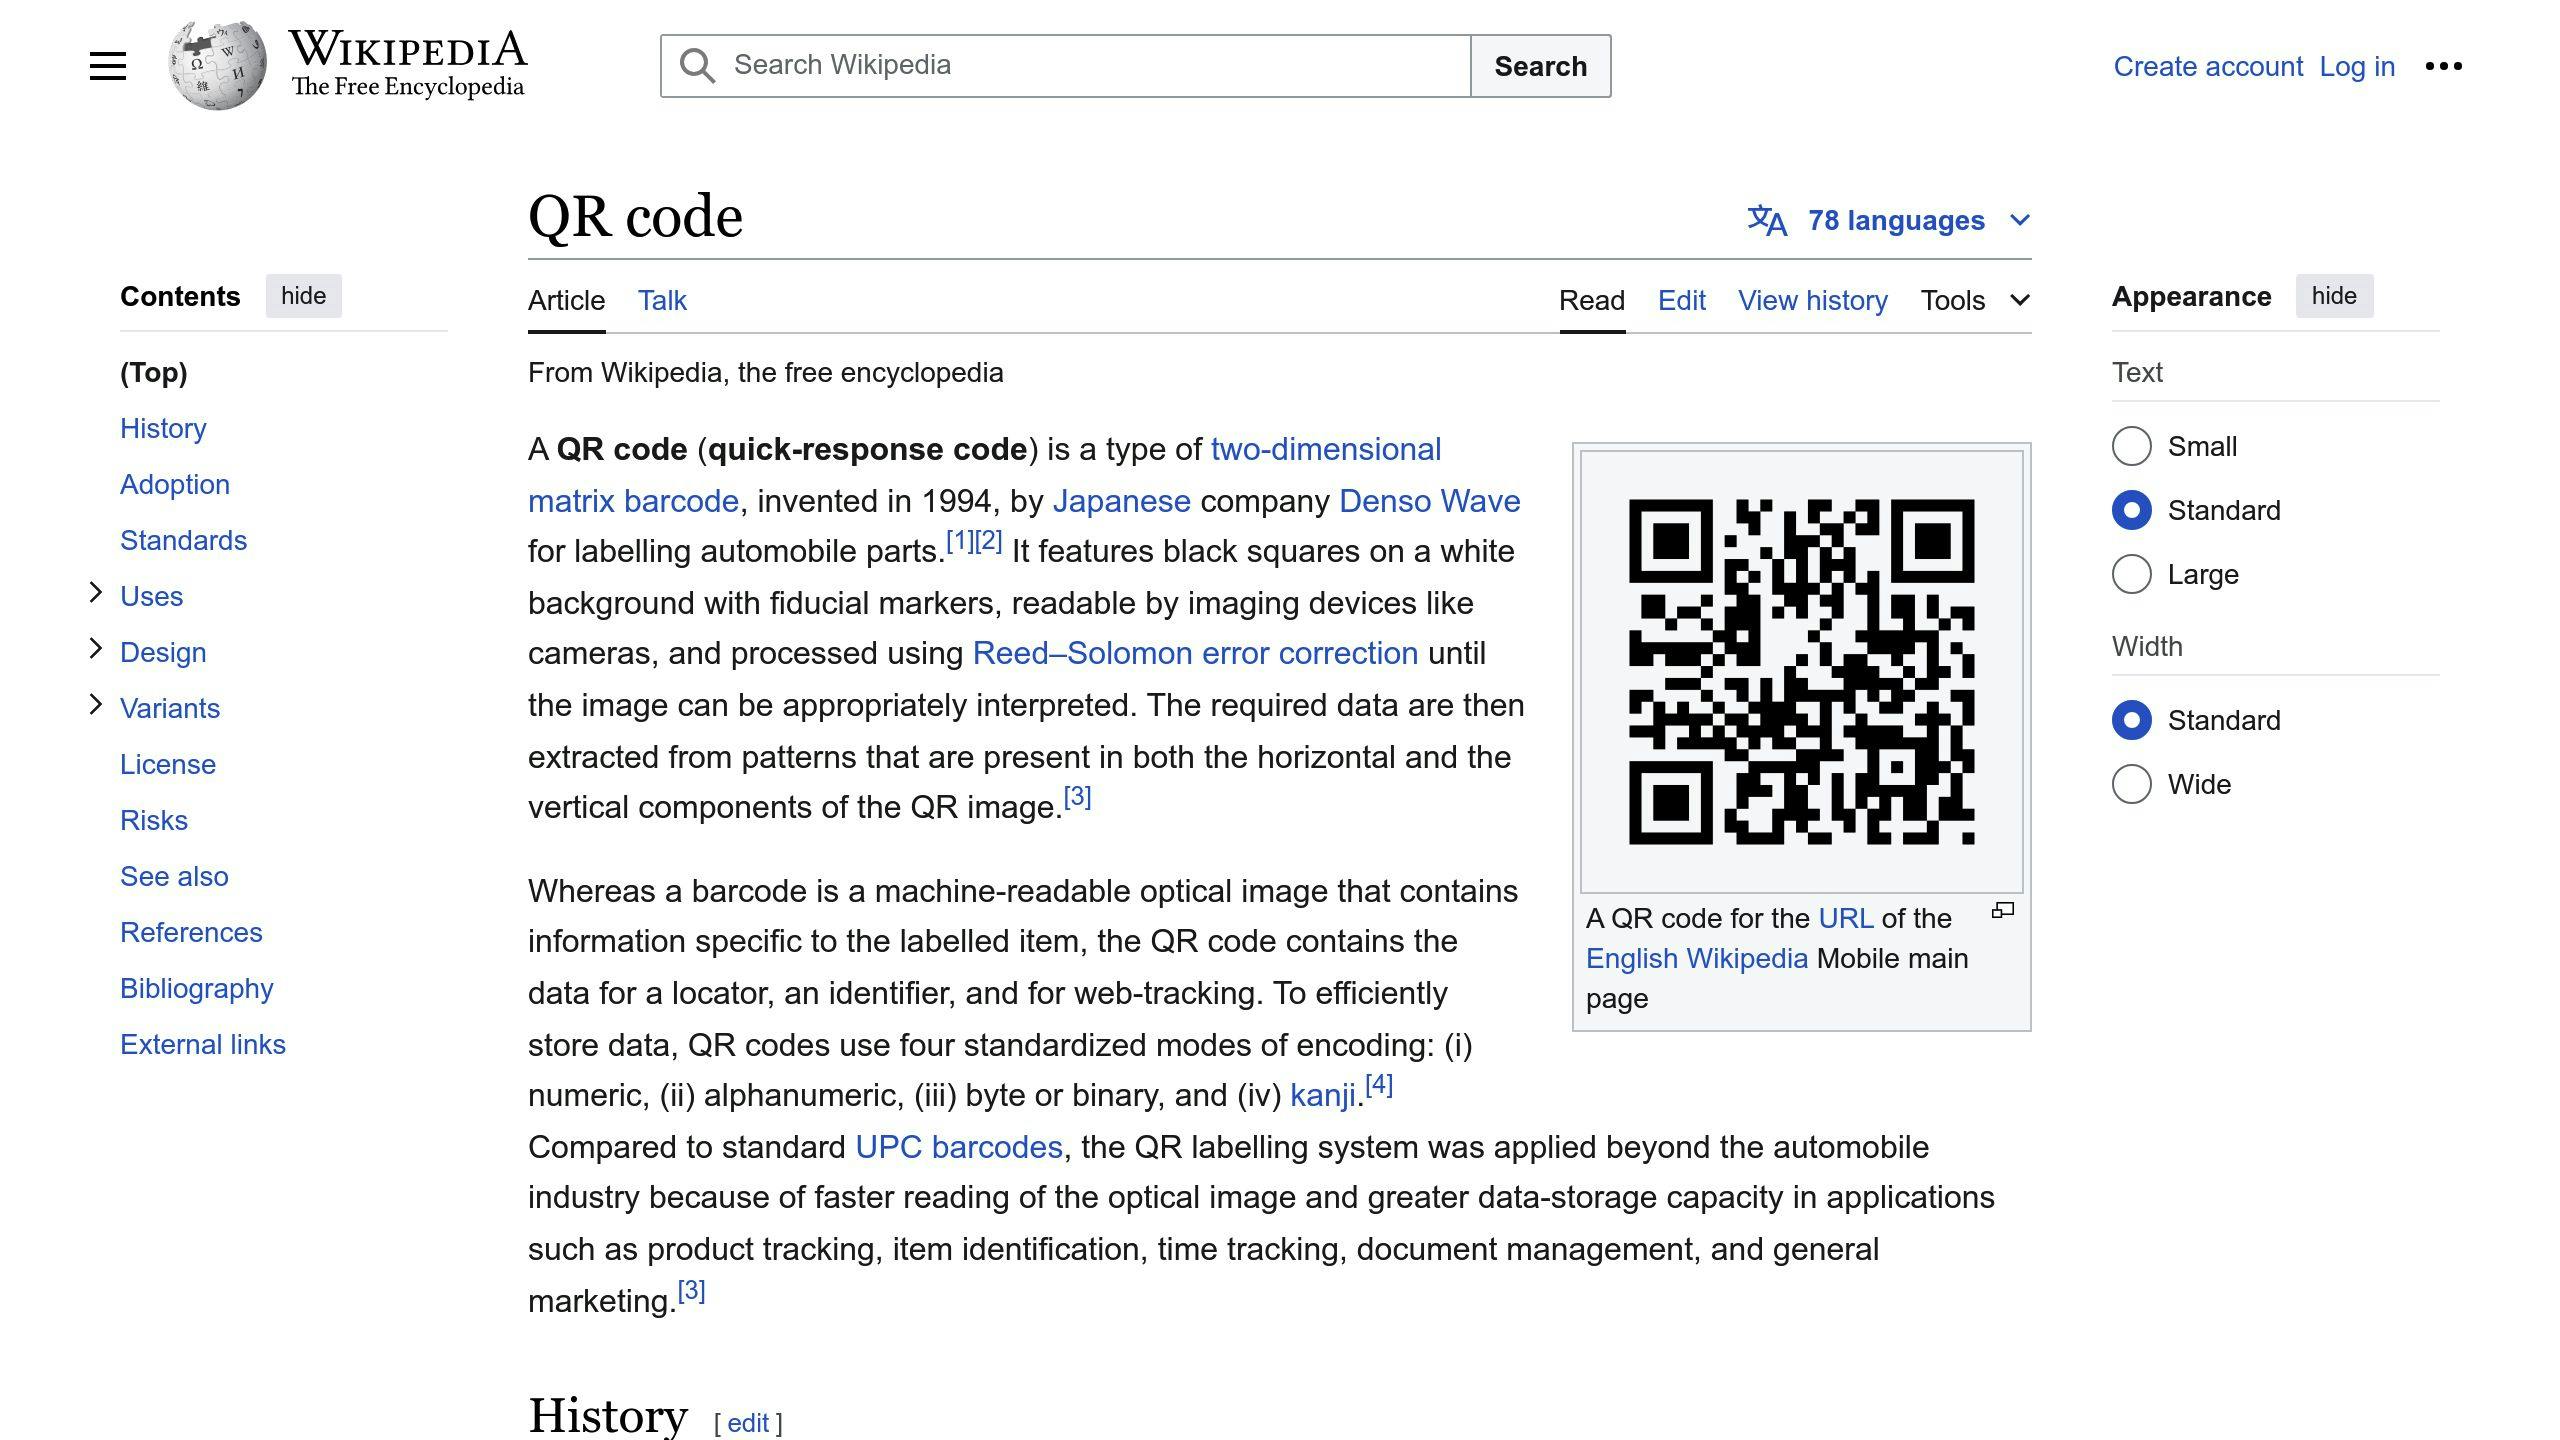This screenshot has height=1440, width=2560.
Task: Expand the Variants section in contents
Action: pos(96,705)
